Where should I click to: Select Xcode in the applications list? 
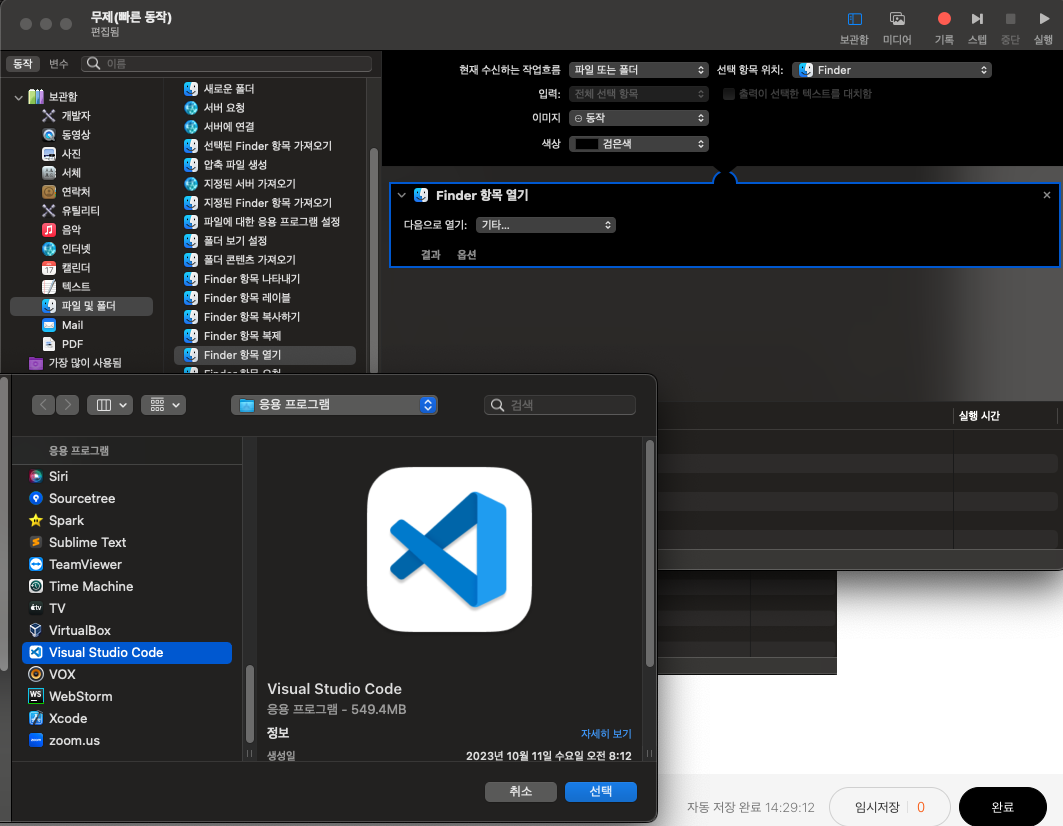pyautogui.click(x=127, y=718)
